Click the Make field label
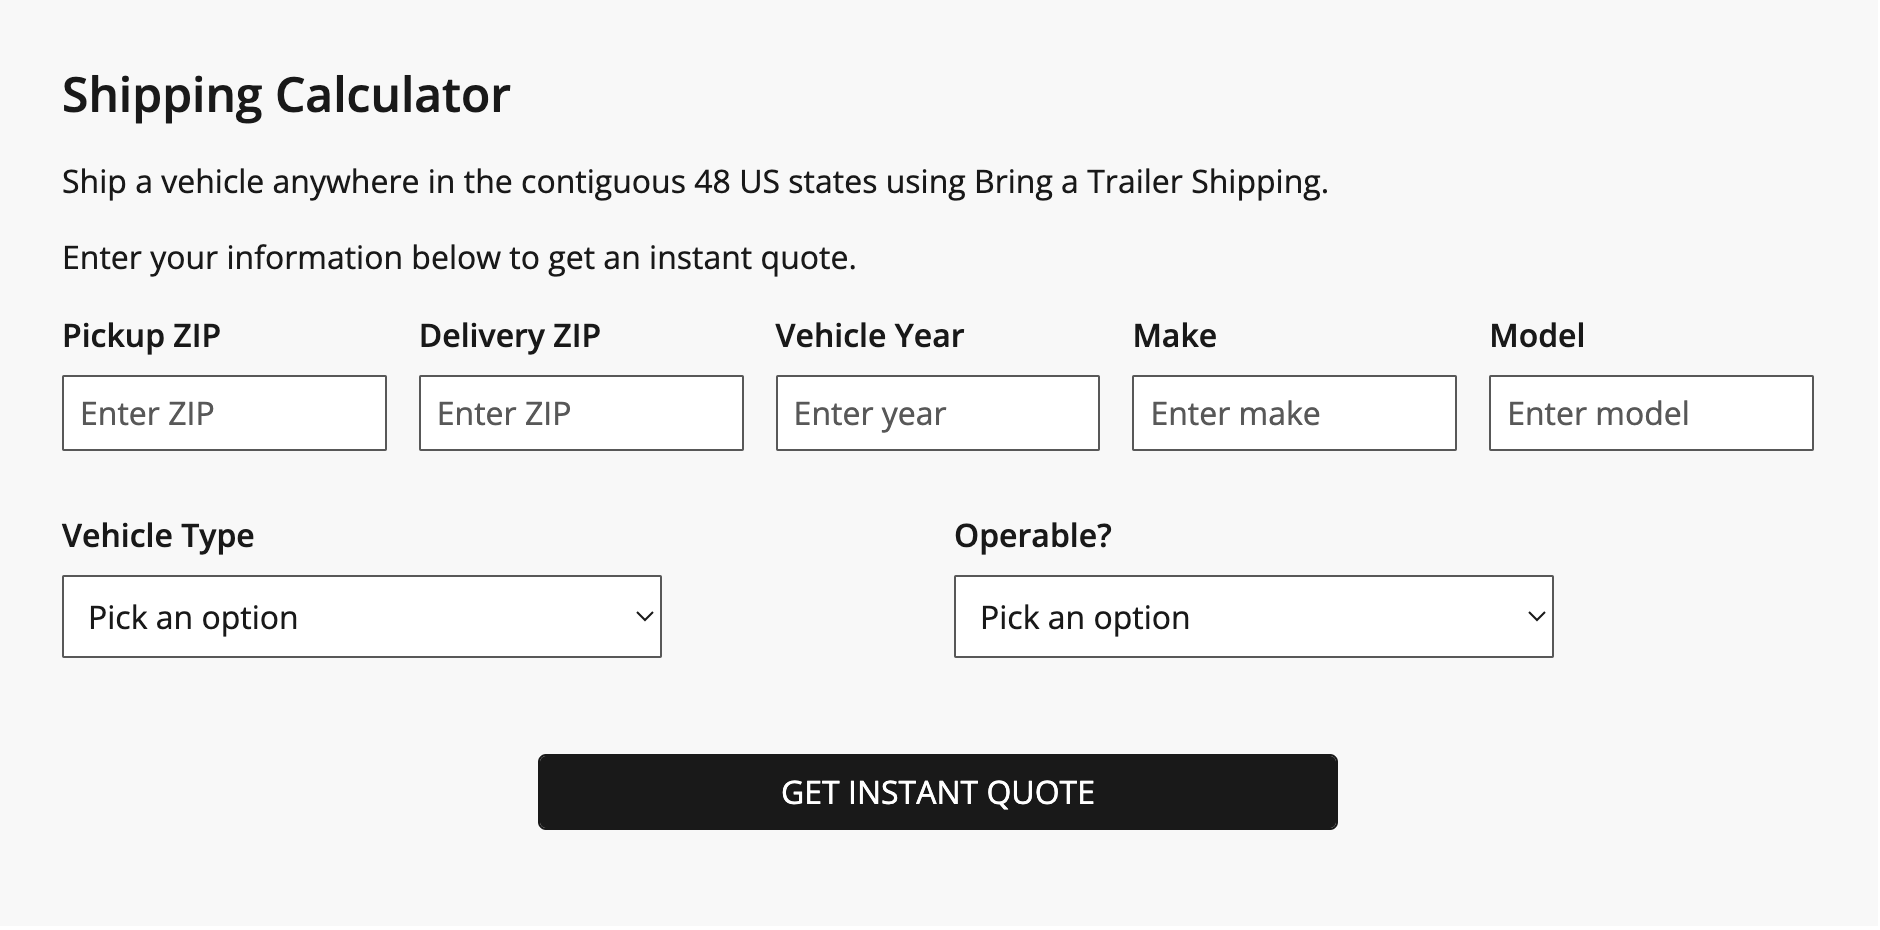Image resolution: width=1880 pixels, height=930 pixels. tap(1174, 336)
